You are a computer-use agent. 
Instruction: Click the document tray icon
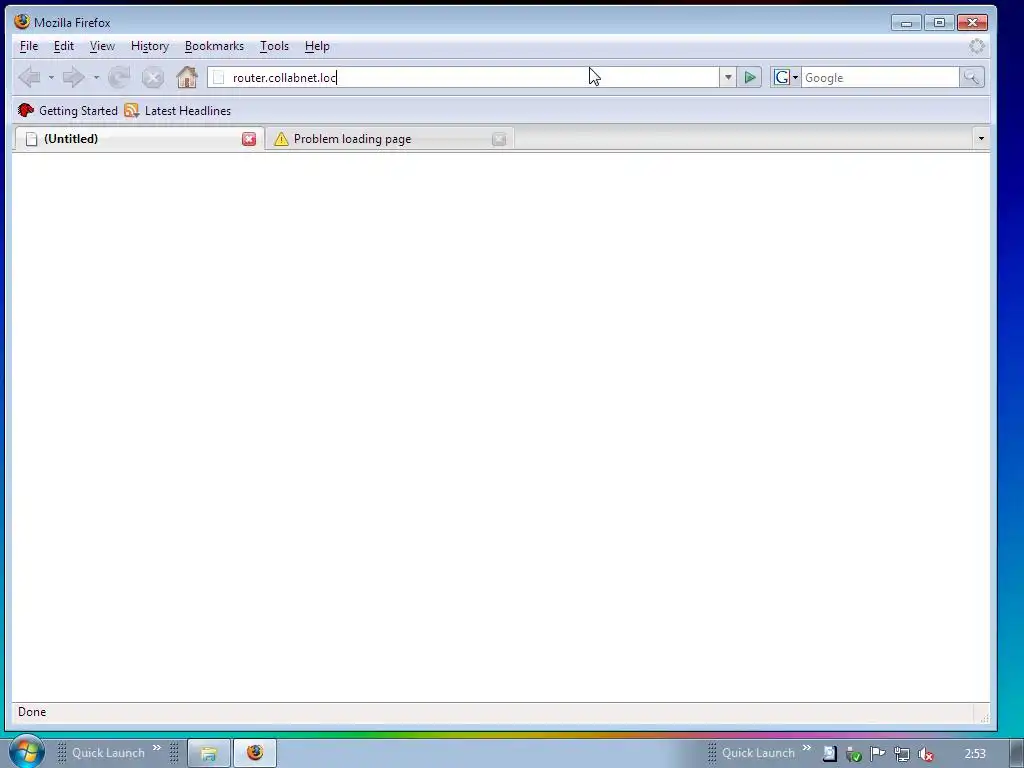[829, 754]
